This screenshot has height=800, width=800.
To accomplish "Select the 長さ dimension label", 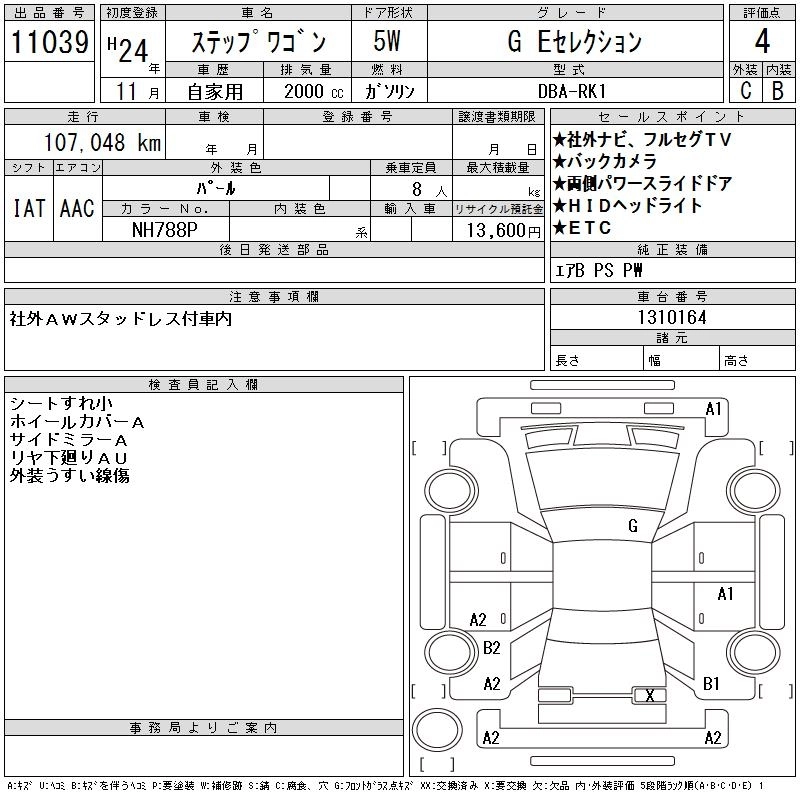I will tap(567, 360).
